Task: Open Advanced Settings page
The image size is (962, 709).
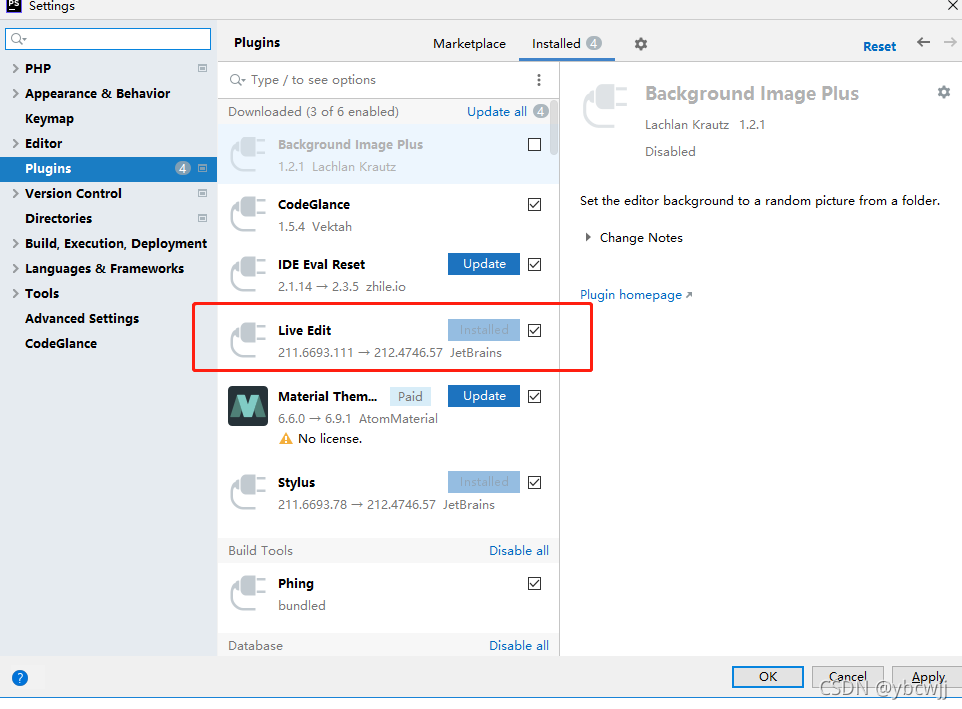Action: tap(82, 318)
